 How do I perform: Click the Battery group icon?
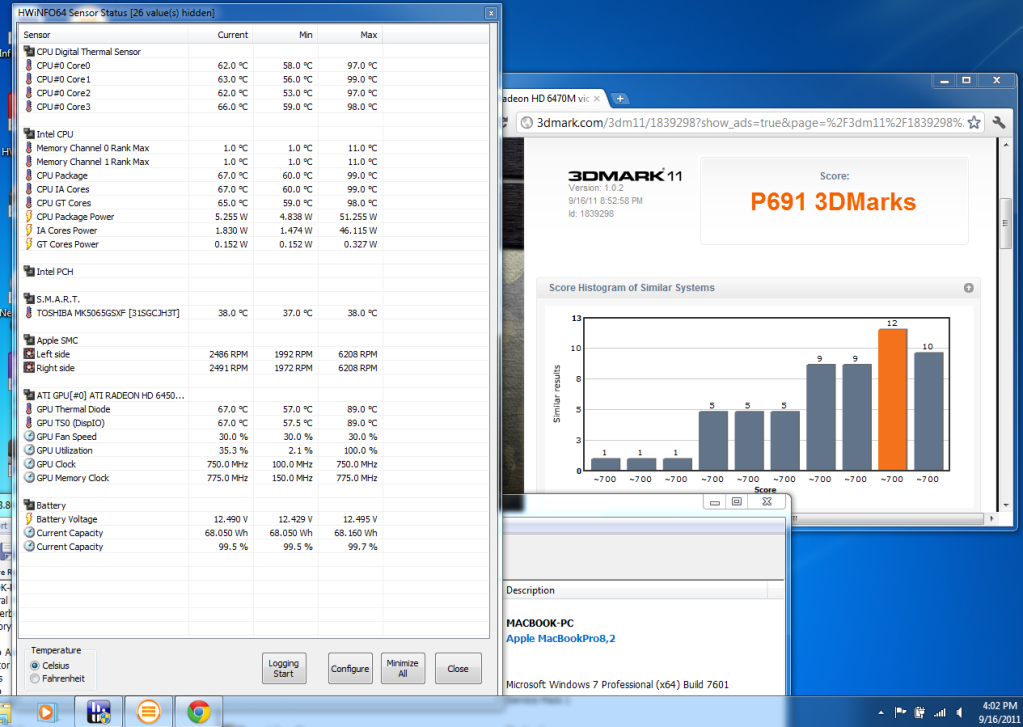coord(29,504)
